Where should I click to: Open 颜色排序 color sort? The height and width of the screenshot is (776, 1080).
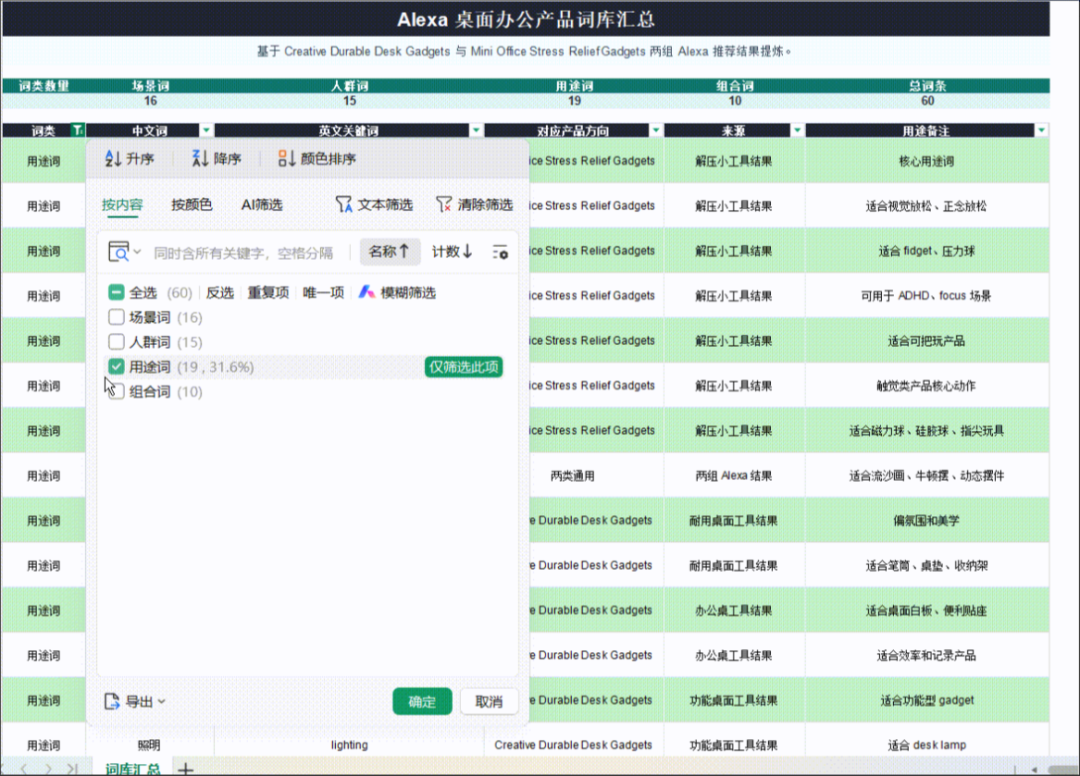pyautogui.click(x=317, y=159)
